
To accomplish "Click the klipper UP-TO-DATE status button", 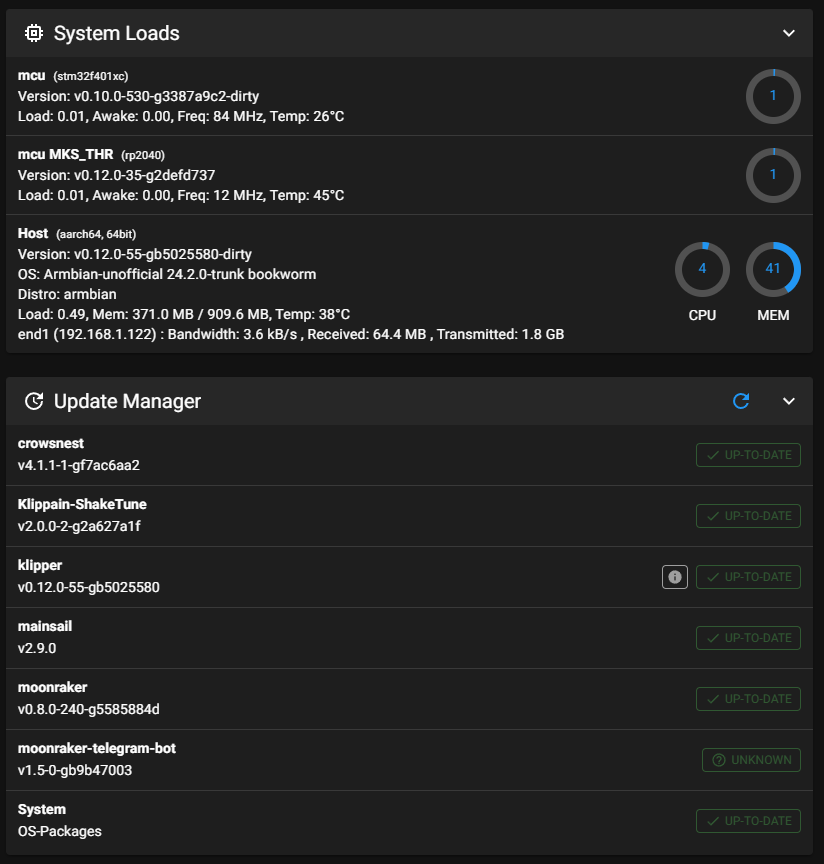I will click(748, 577).
